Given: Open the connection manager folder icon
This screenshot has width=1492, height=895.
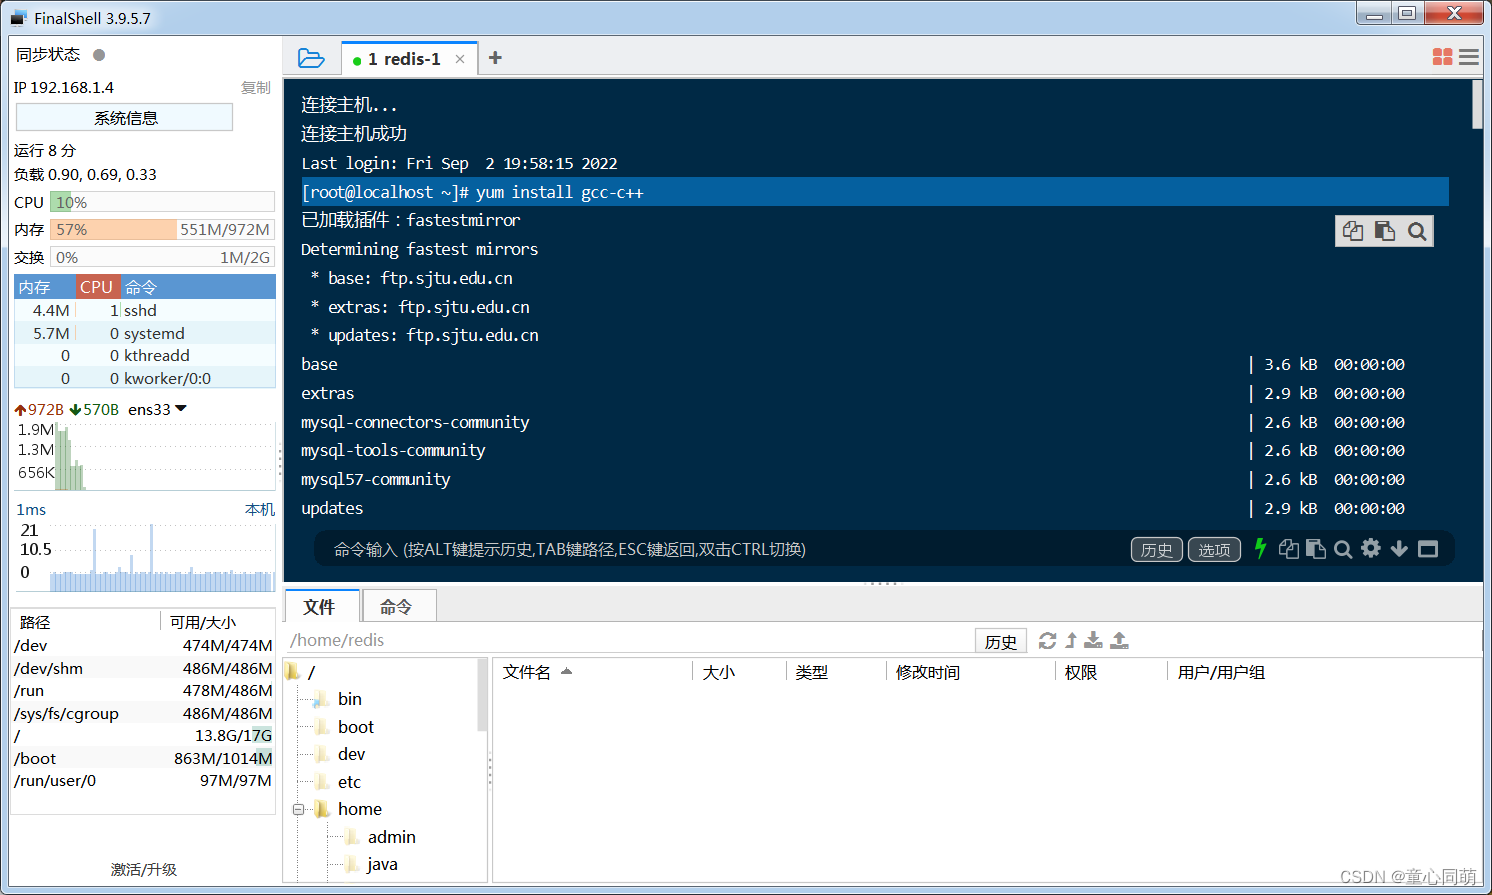Looking at the screenshot, I should (311, 58).
